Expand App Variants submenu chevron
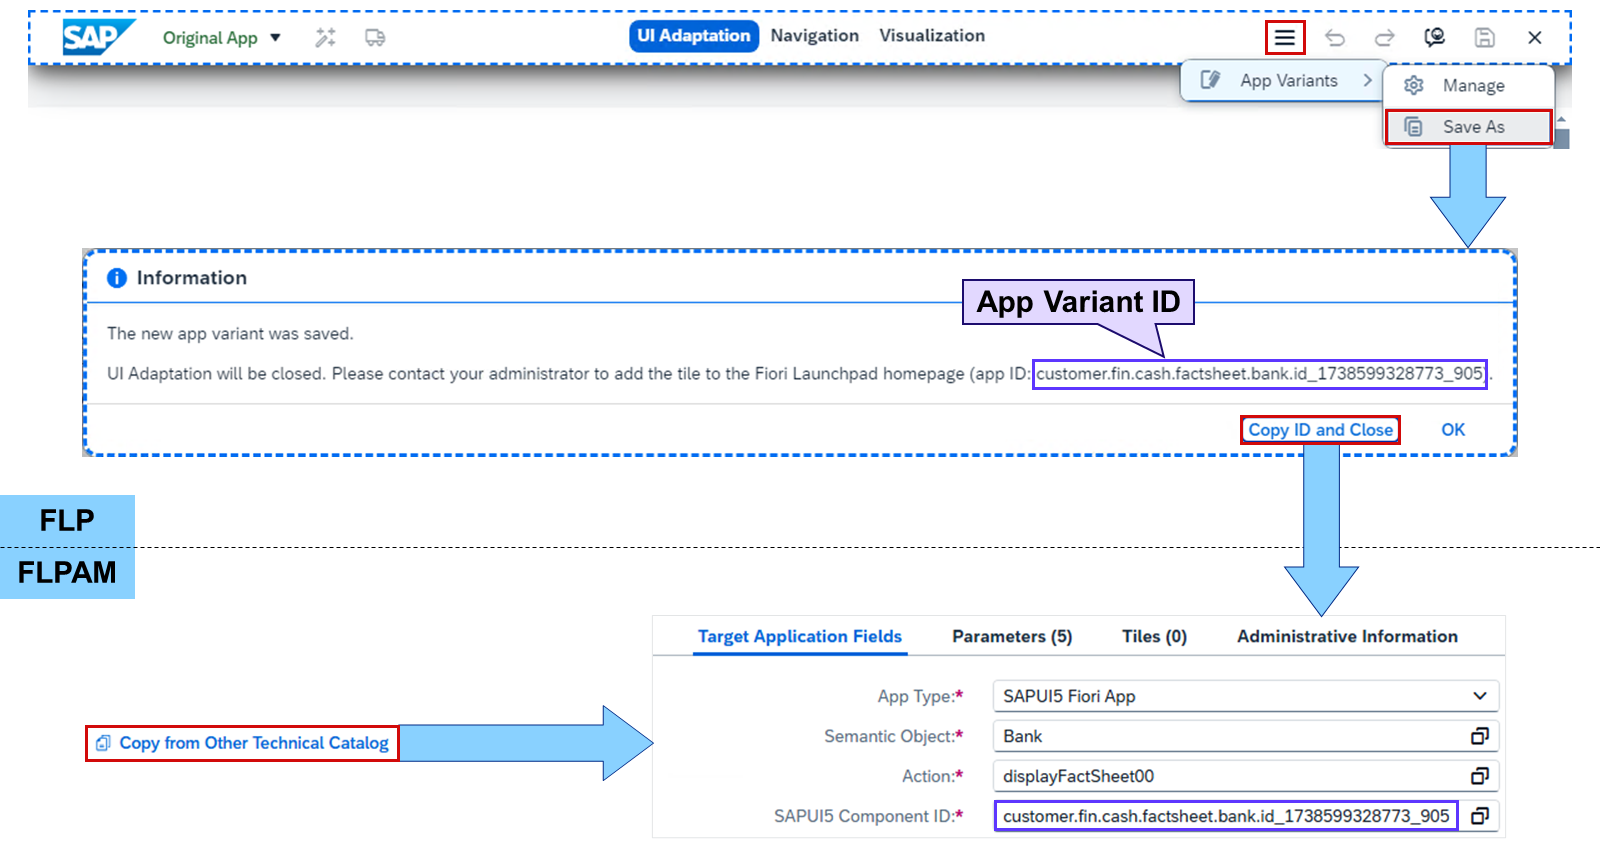1600x849 pixels. 1368,80
